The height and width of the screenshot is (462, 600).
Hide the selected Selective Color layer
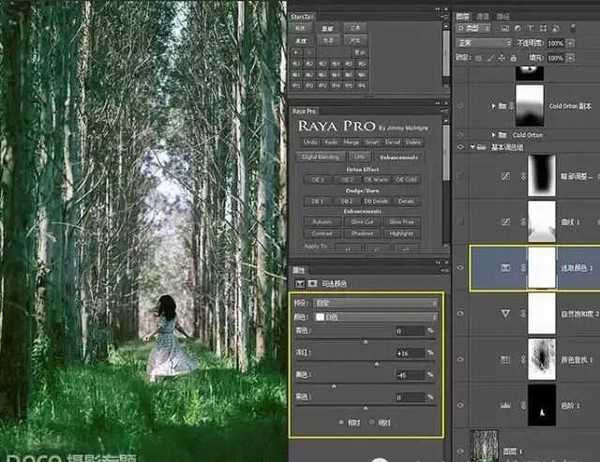coord(461,268)
